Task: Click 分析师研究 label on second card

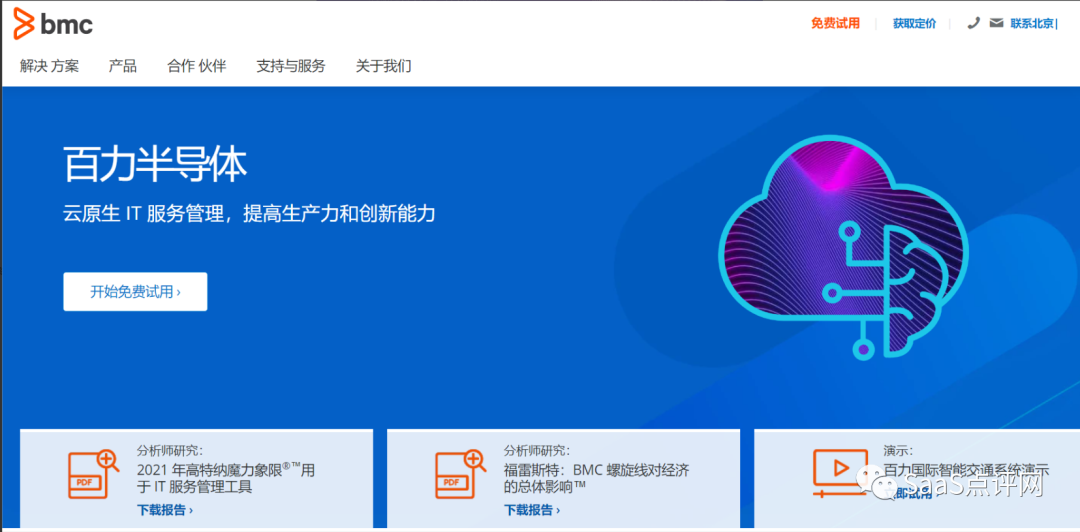Action: coord(537,451)
